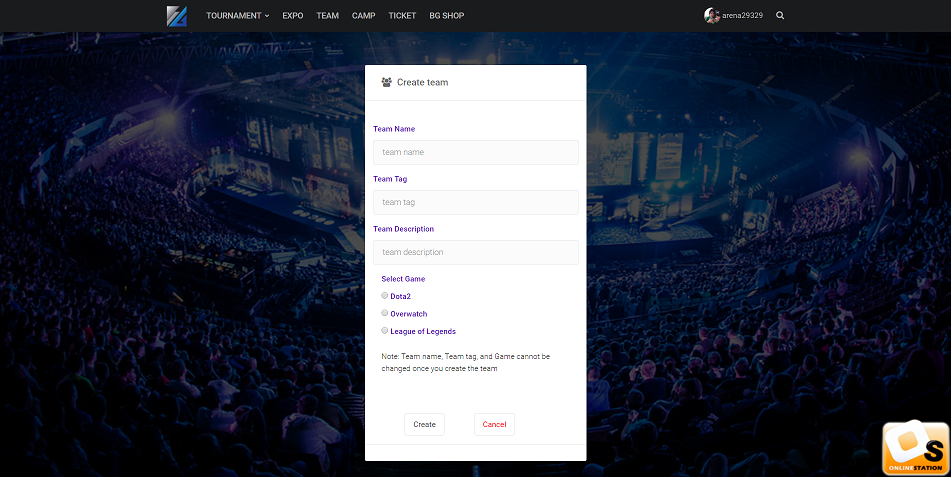Click the site logo in navbar
The width and height of the screenshot is (951, 477).
[x=176, y=16]
